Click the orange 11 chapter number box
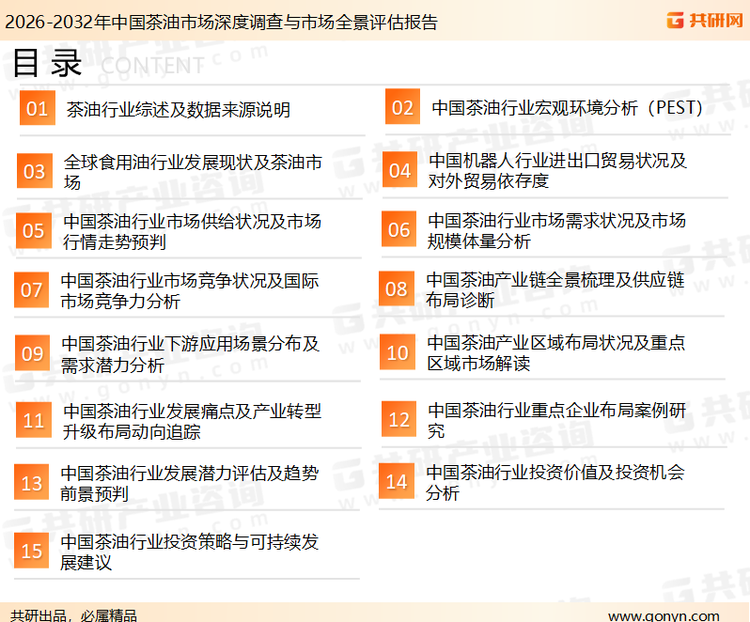This screenshot has height=622, width=750. tap(33, 420)
